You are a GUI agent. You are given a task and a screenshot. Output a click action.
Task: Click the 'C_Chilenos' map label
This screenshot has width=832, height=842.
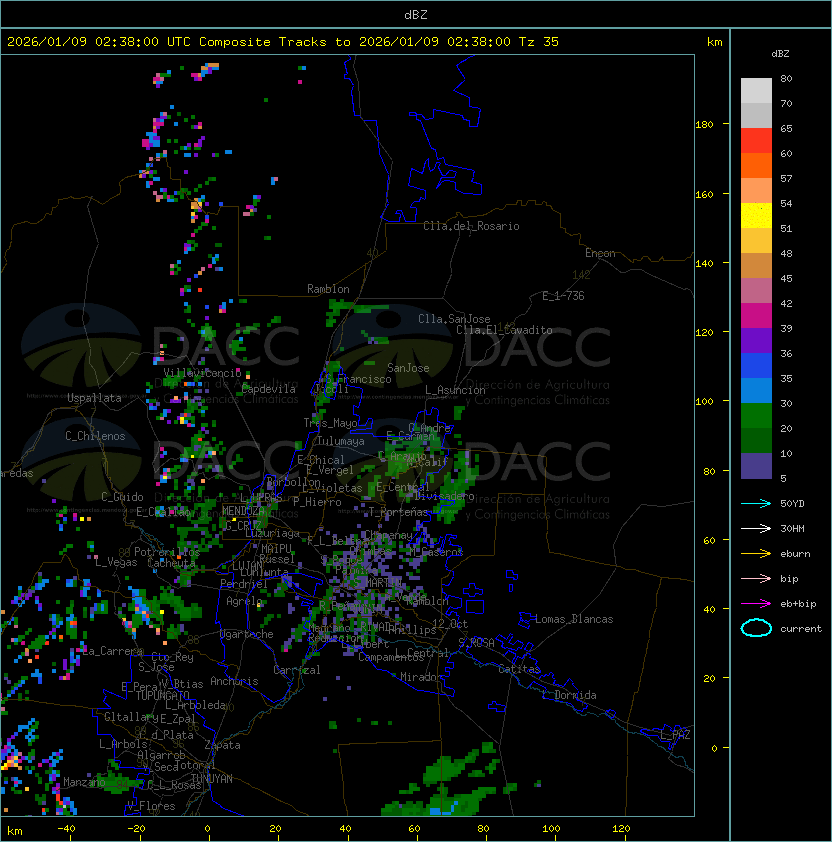(x=95, y=436)
